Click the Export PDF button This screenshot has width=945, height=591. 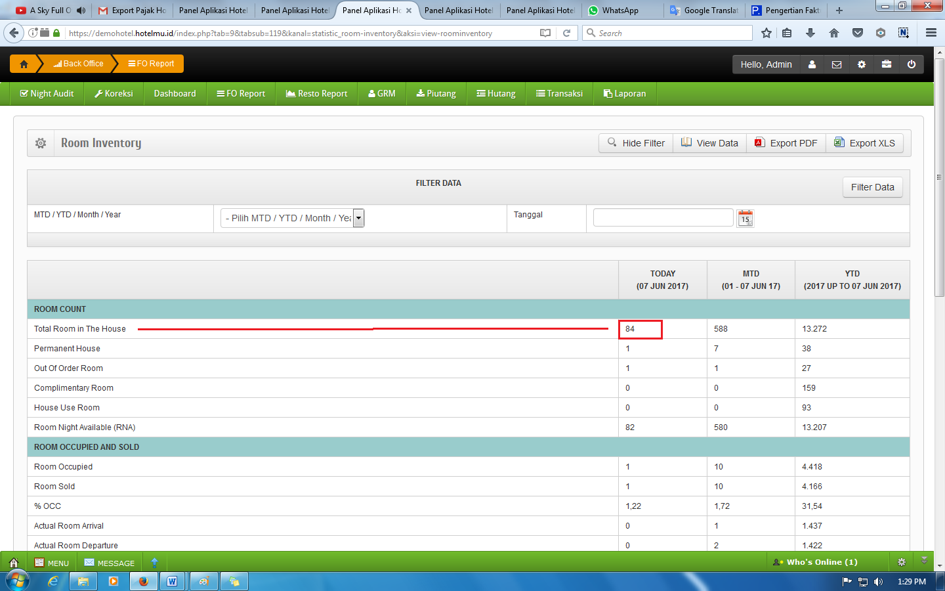[x=785, y=143]
